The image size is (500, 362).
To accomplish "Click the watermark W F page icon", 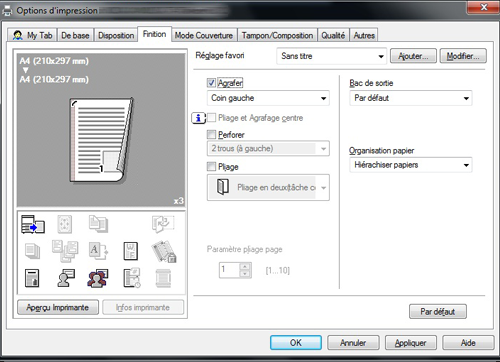I will coord(130,251).
